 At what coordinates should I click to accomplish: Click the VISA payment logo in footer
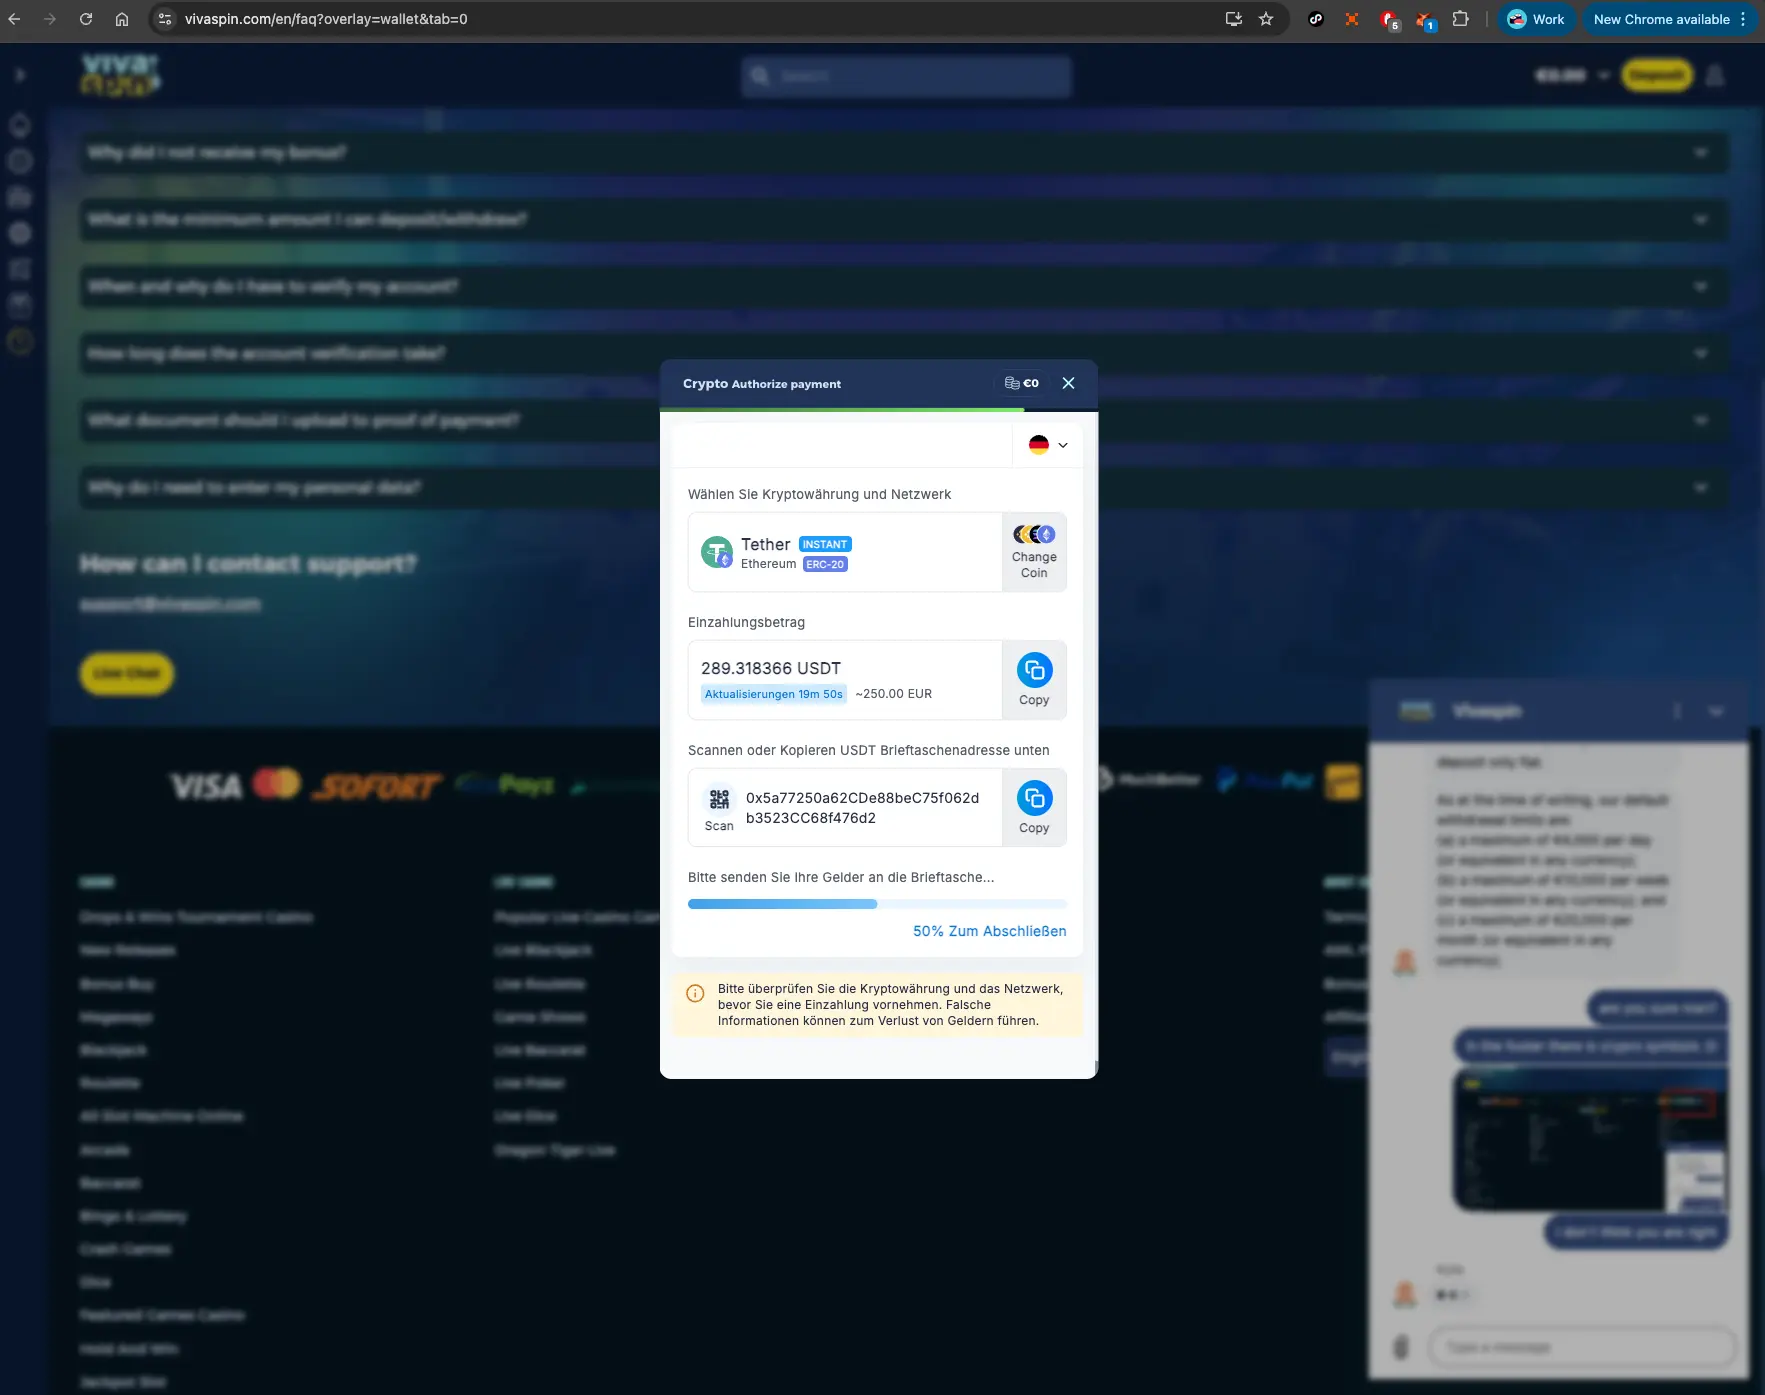(206, 786)
